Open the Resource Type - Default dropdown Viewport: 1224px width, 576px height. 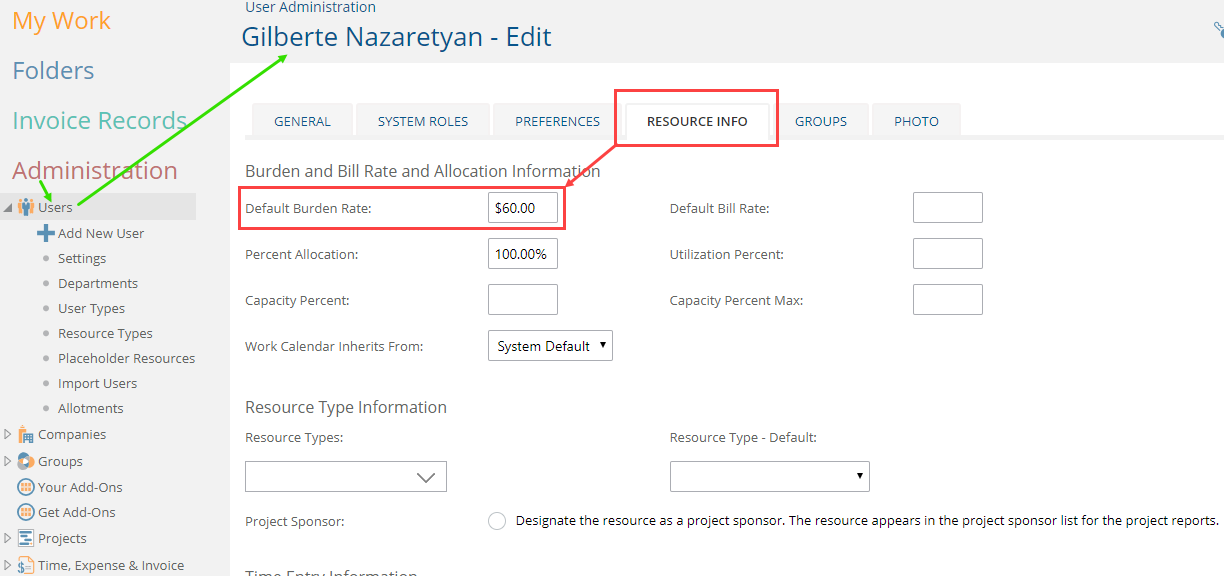[x=858, y=476]
